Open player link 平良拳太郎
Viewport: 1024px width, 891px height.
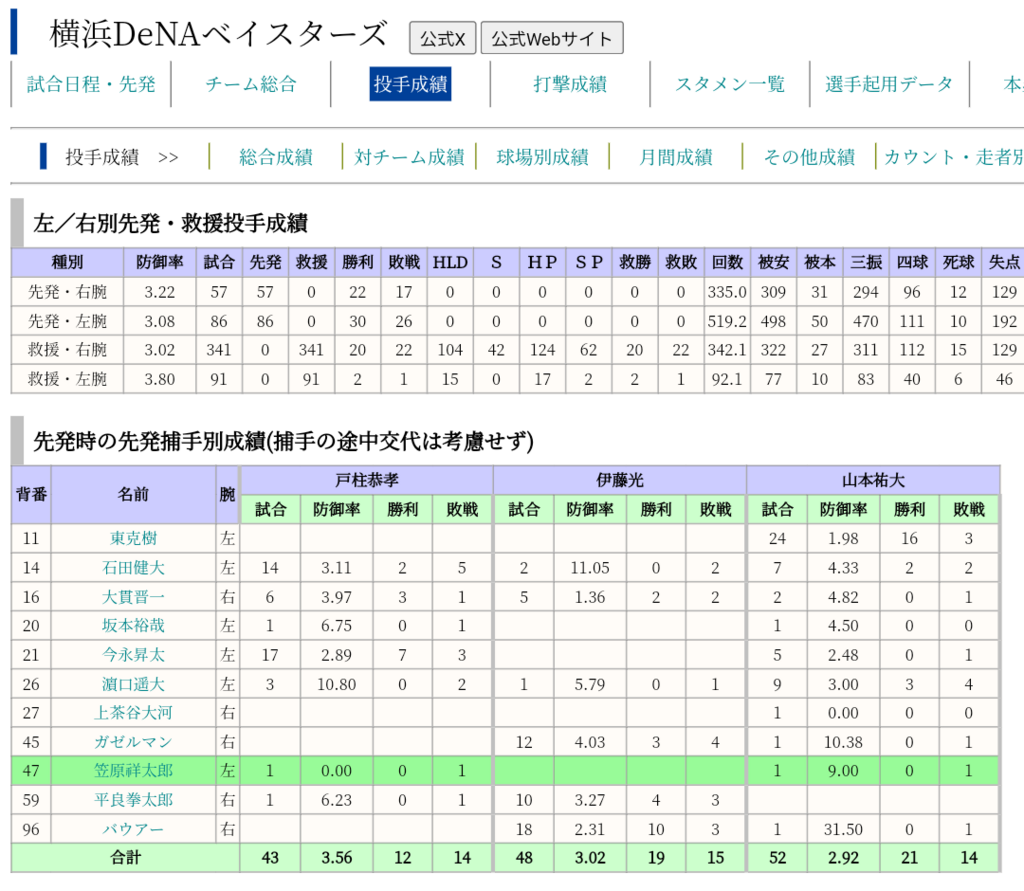pyautogui.click(x=133, y=800)
